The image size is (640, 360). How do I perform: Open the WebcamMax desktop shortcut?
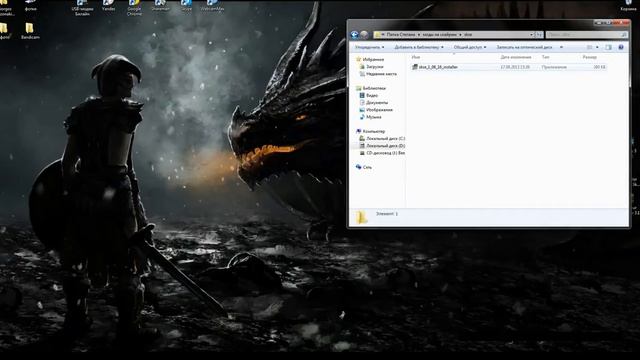(212, 6)
